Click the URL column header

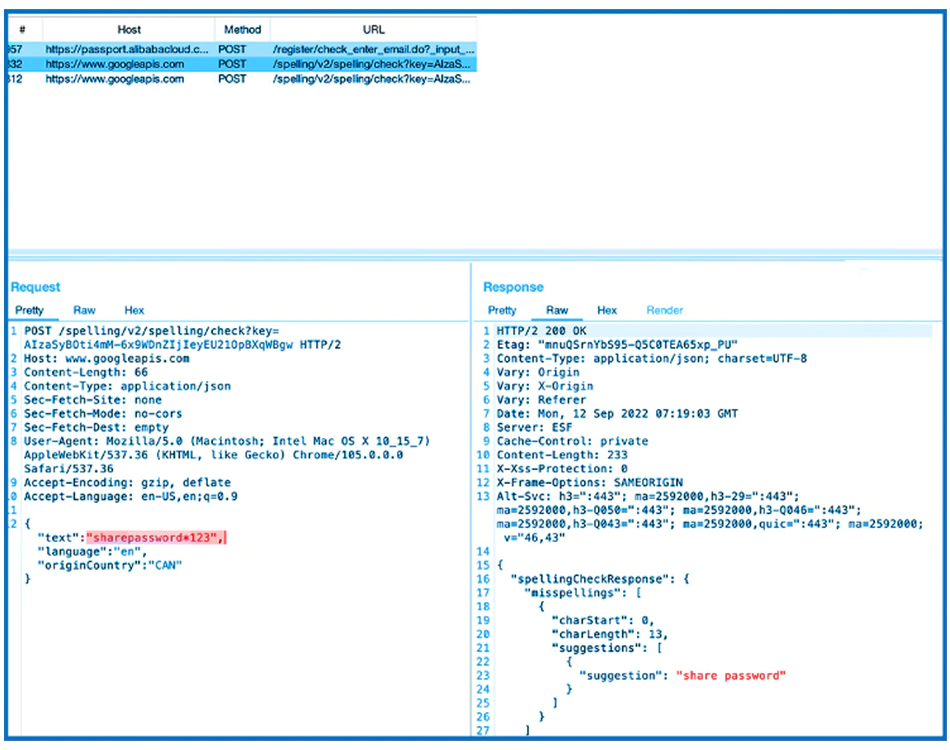point(373,29)
